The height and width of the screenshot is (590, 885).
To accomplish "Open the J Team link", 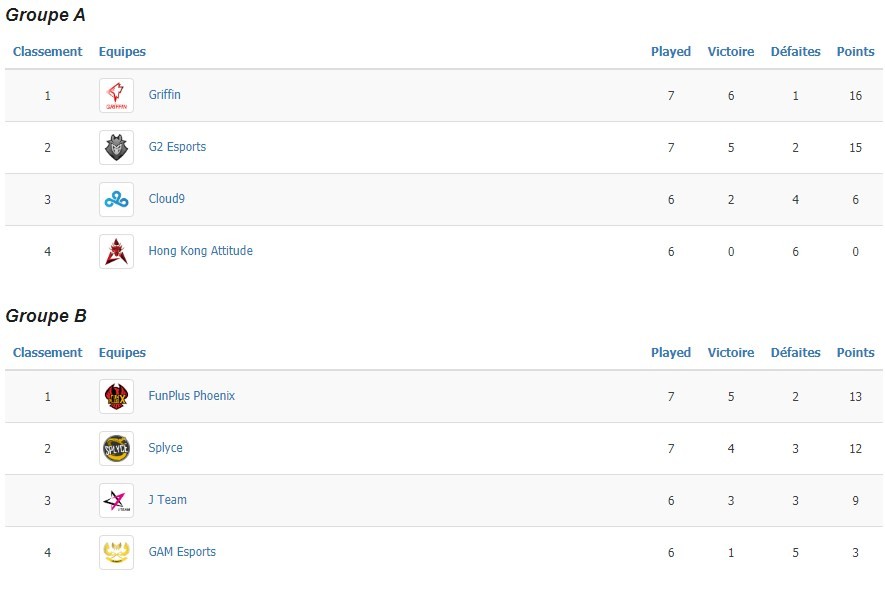I will pos(168,500).
